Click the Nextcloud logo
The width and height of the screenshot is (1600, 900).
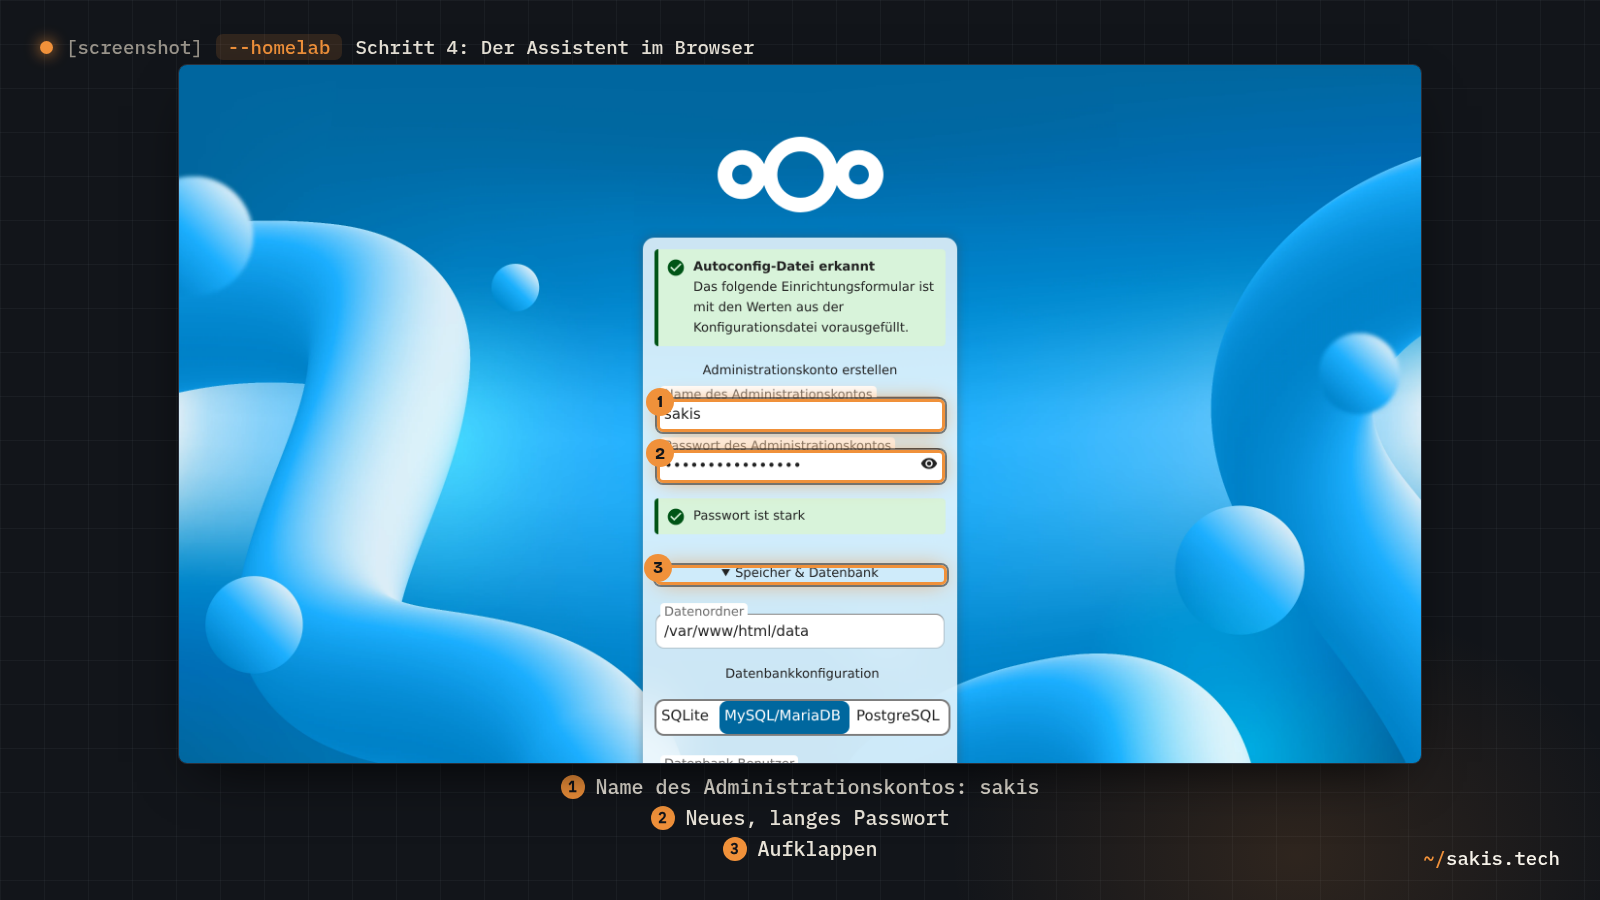(x=800, y=175)
